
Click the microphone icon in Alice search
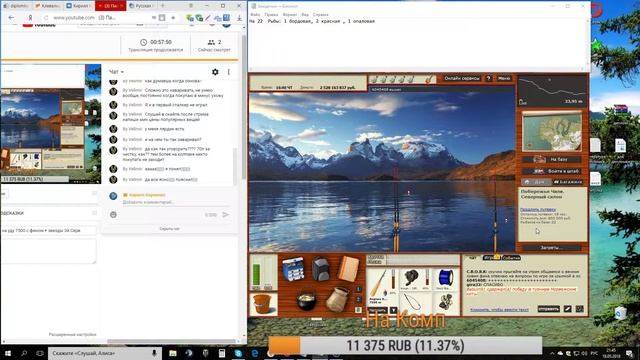[154, 353]
